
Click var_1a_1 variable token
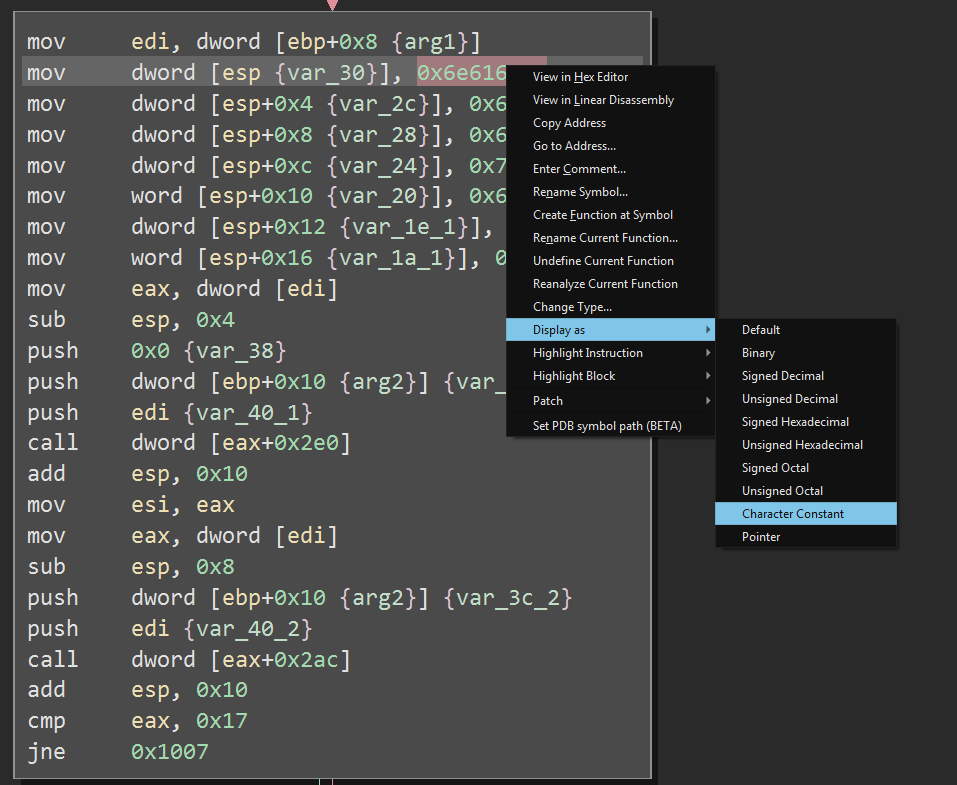391,258
